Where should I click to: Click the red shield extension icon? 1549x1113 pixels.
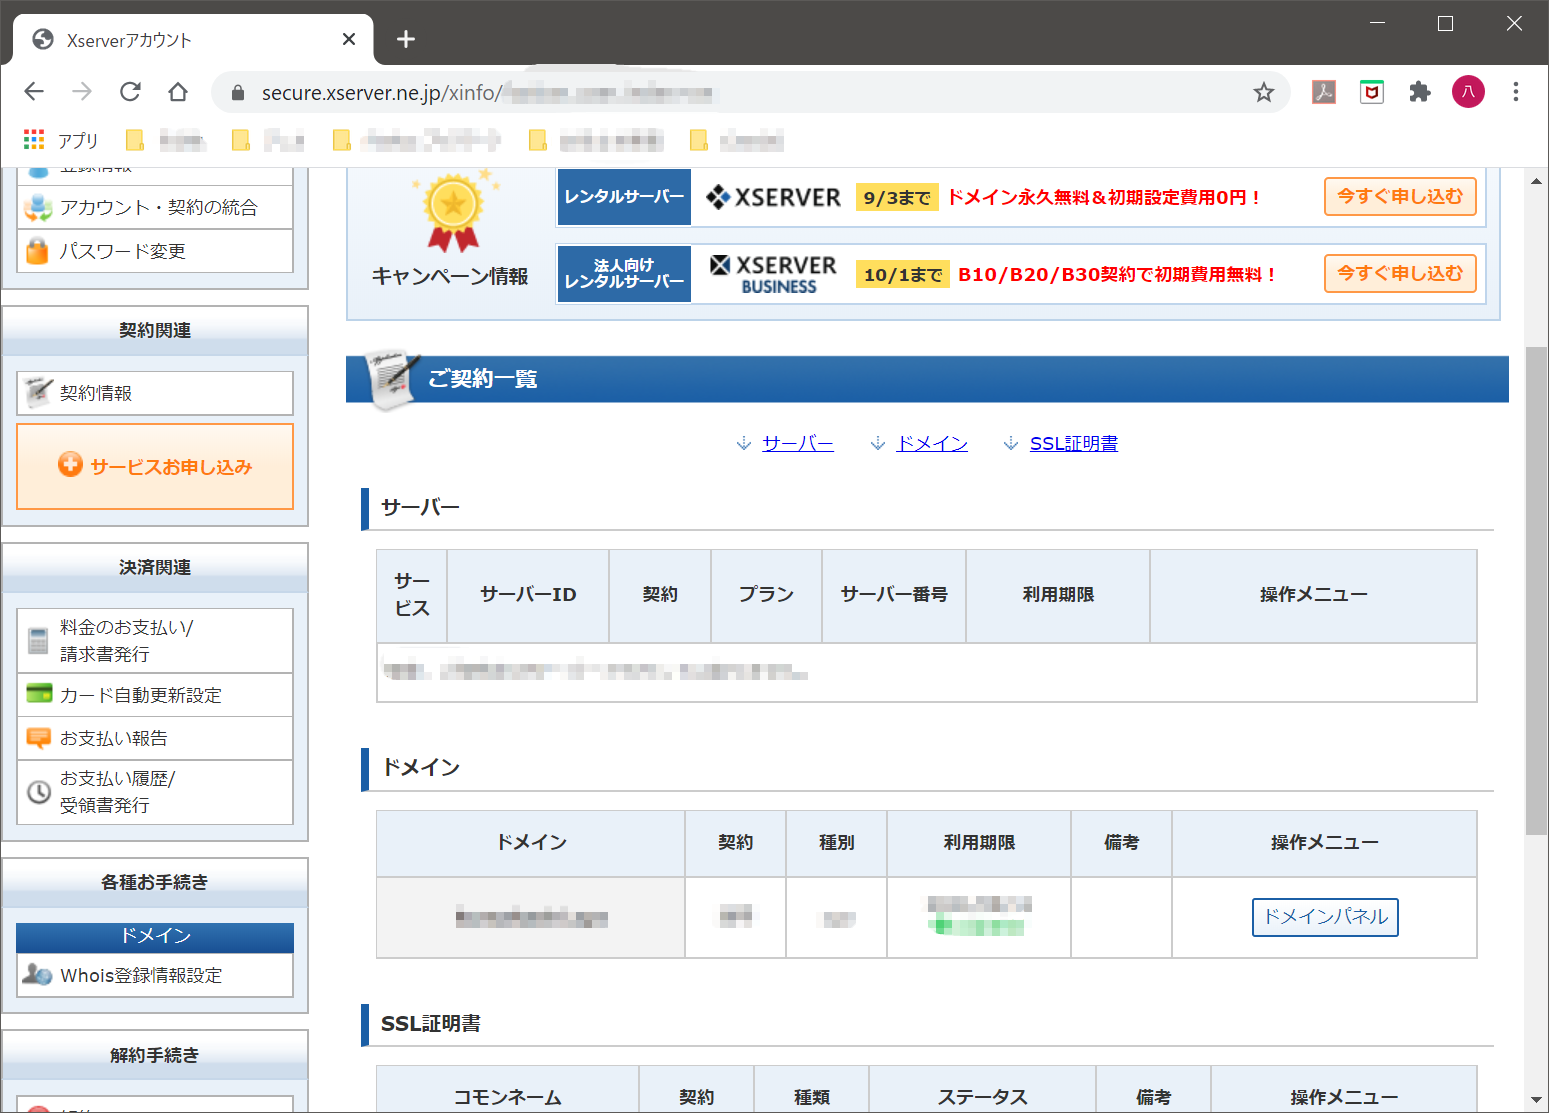tap(1372, 92)
